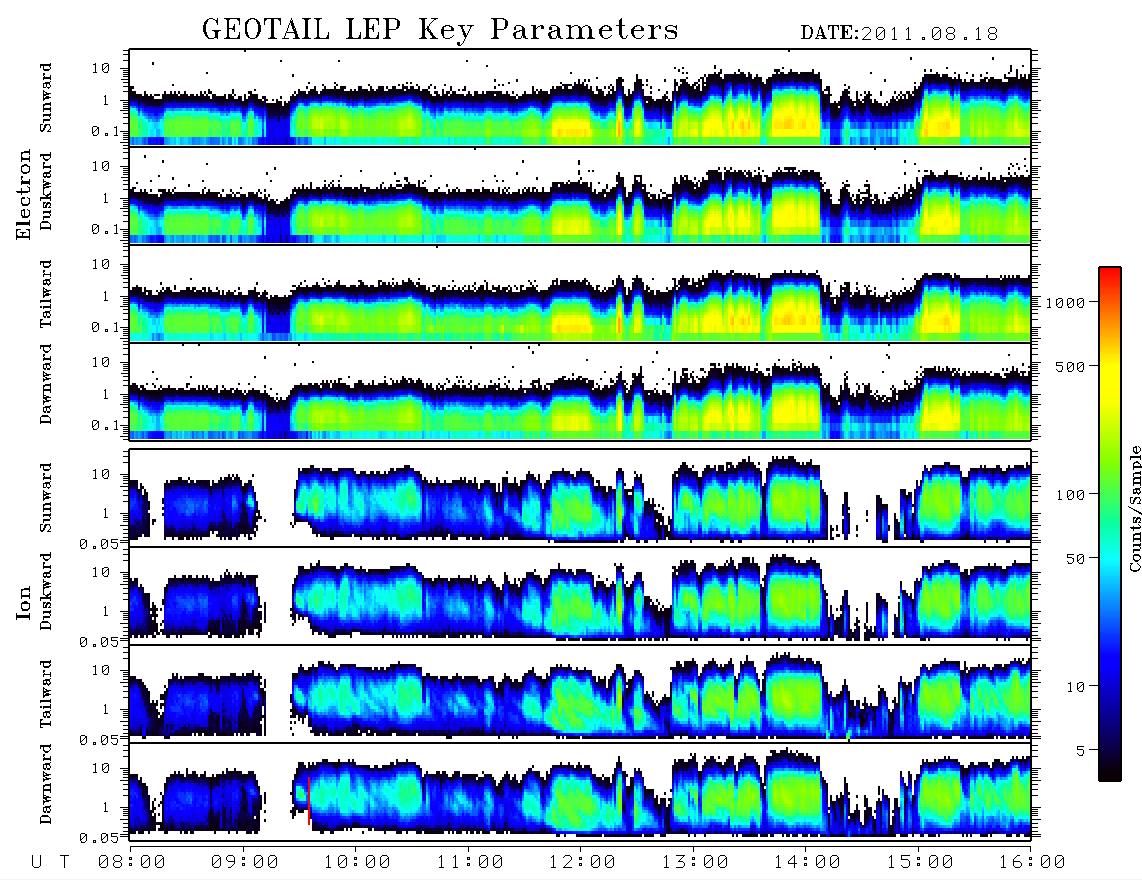Click the red vertical marker in Ion Dawnward
This screenshot has height=880, width=1142.
point(310,800)
